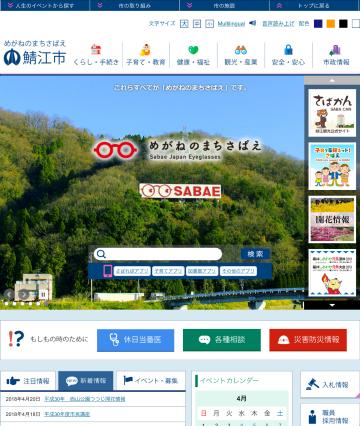The height and width of the screenshot is (426, 360).
Task: Open 職員採用情報 recruitment button
Action: [x=330, y=415]
